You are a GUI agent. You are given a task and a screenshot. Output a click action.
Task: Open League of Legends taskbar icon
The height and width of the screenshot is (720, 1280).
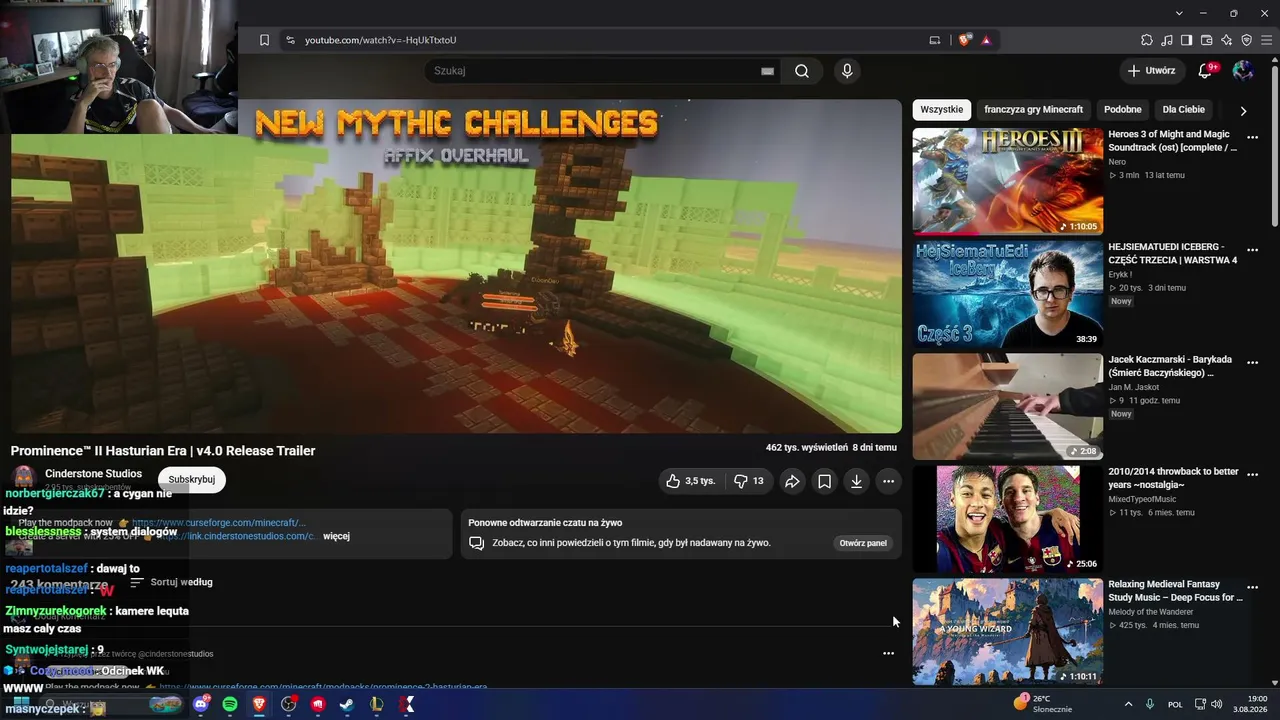tap(377, 704)
